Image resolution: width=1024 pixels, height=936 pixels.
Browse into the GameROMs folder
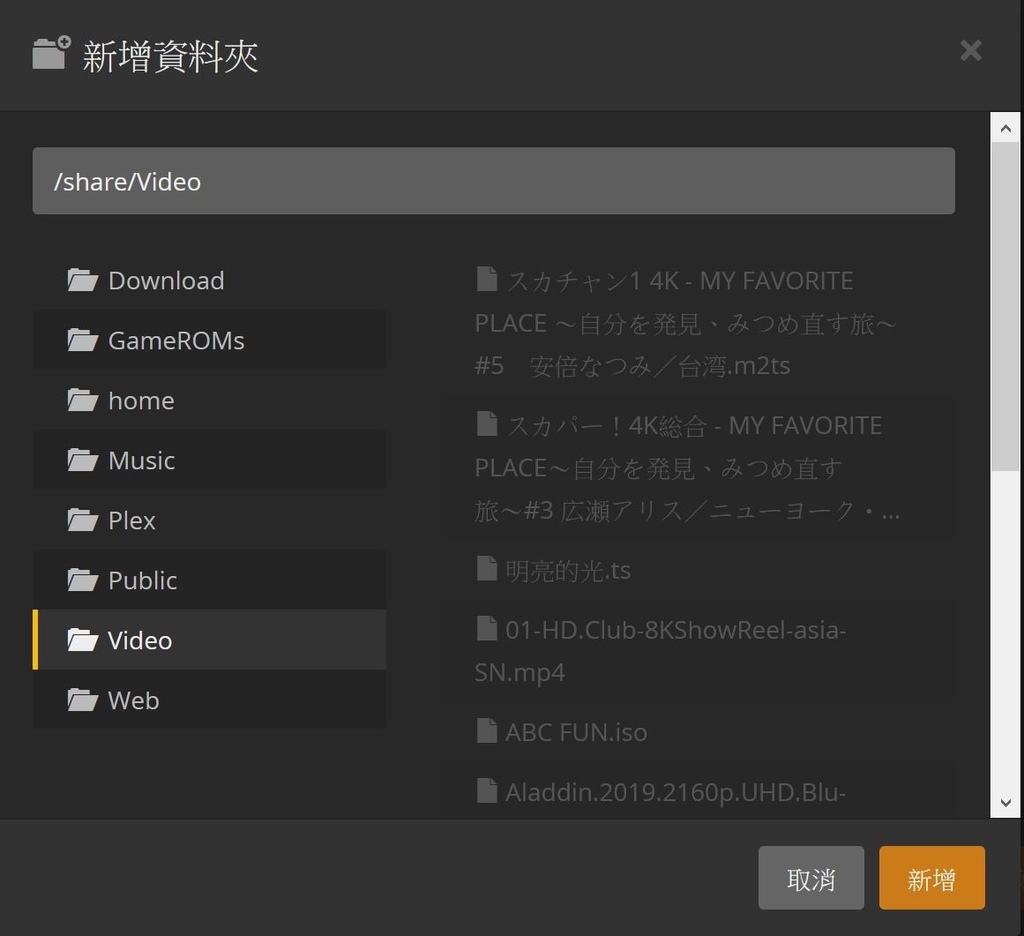coord(209,340)
